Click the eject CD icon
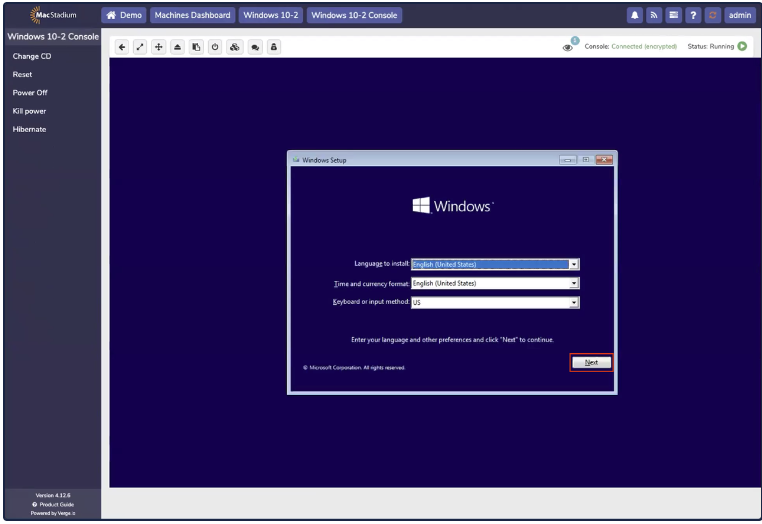762x524 pixels. click(x=178, y=47)
